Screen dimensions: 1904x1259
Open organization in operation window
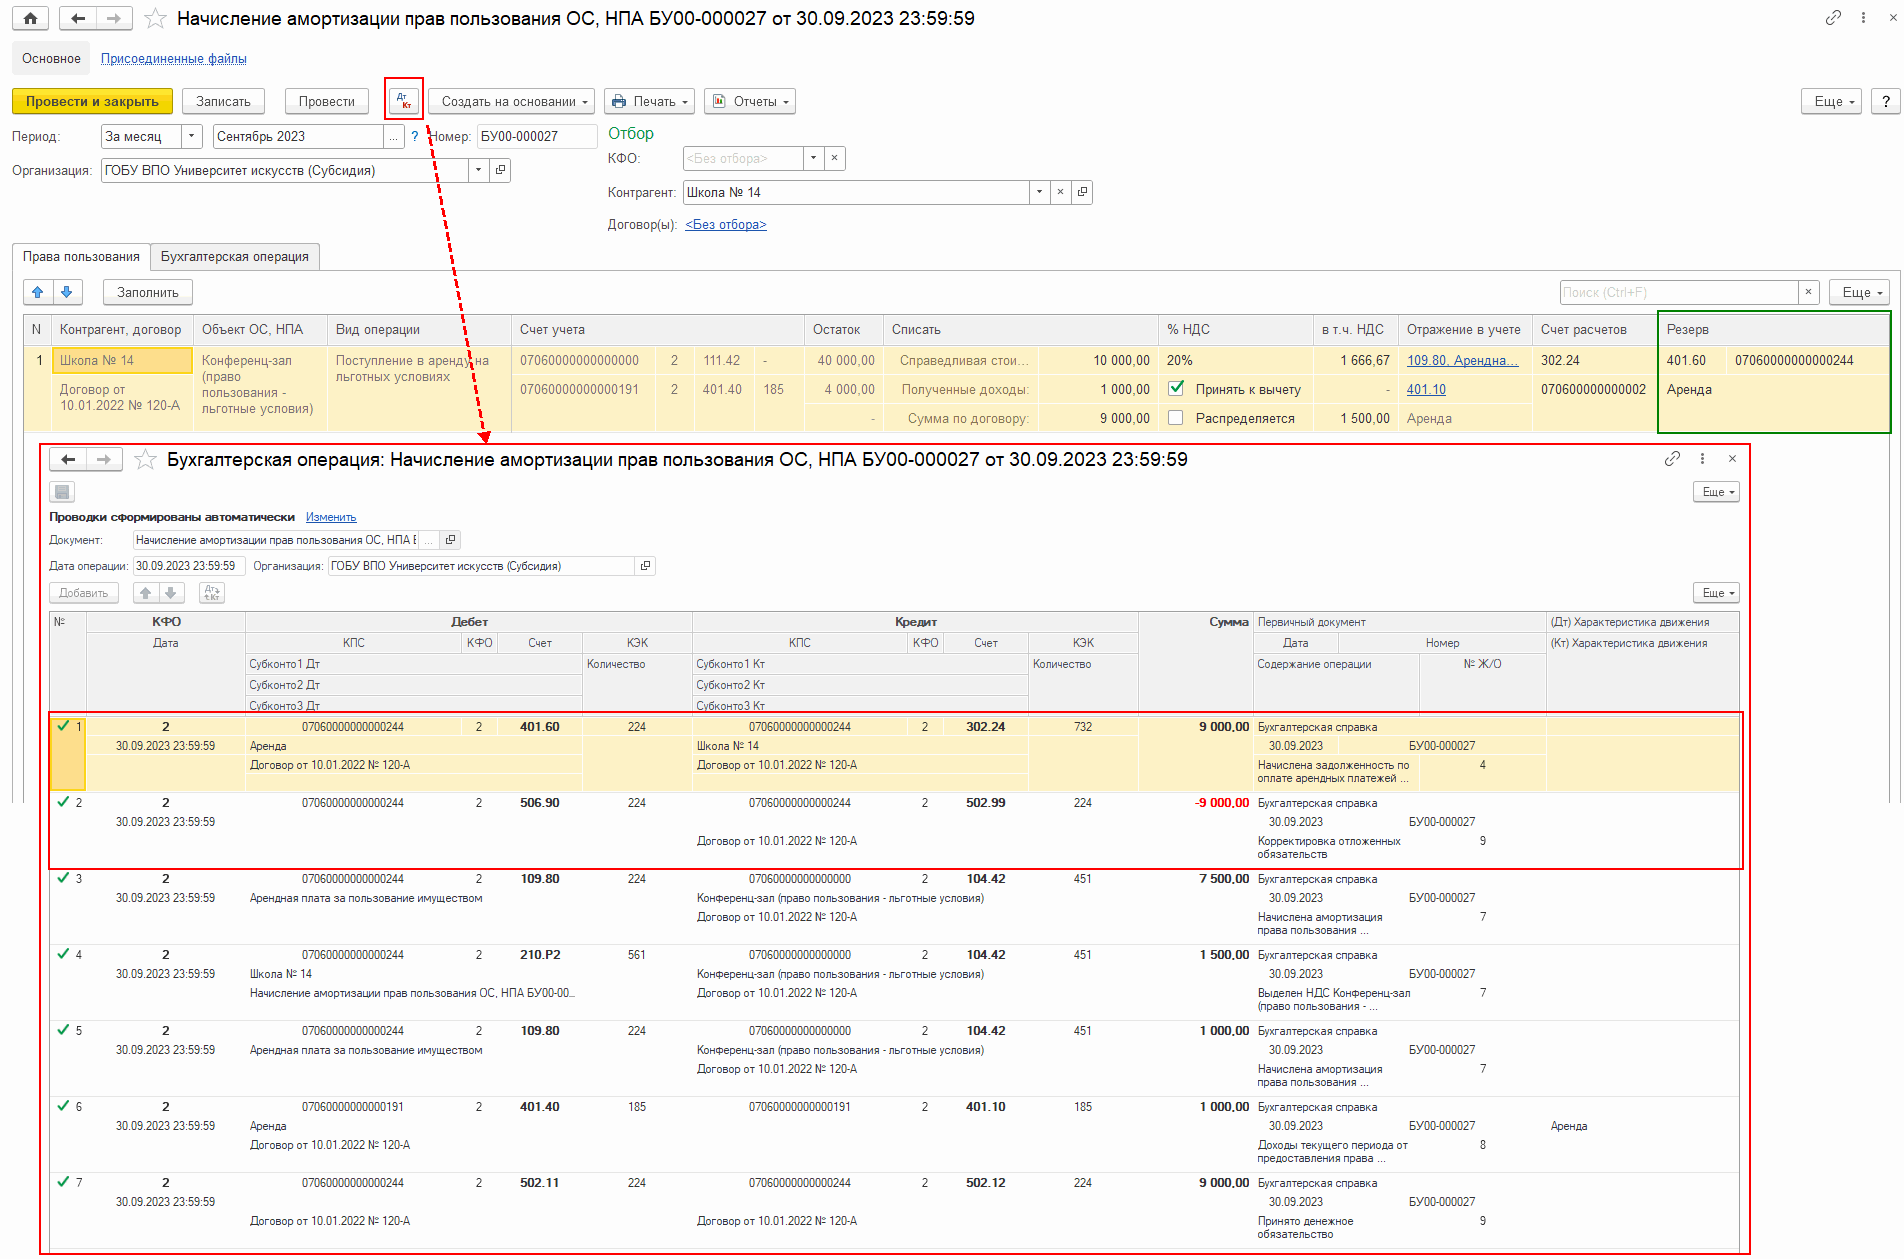point(645,566)
